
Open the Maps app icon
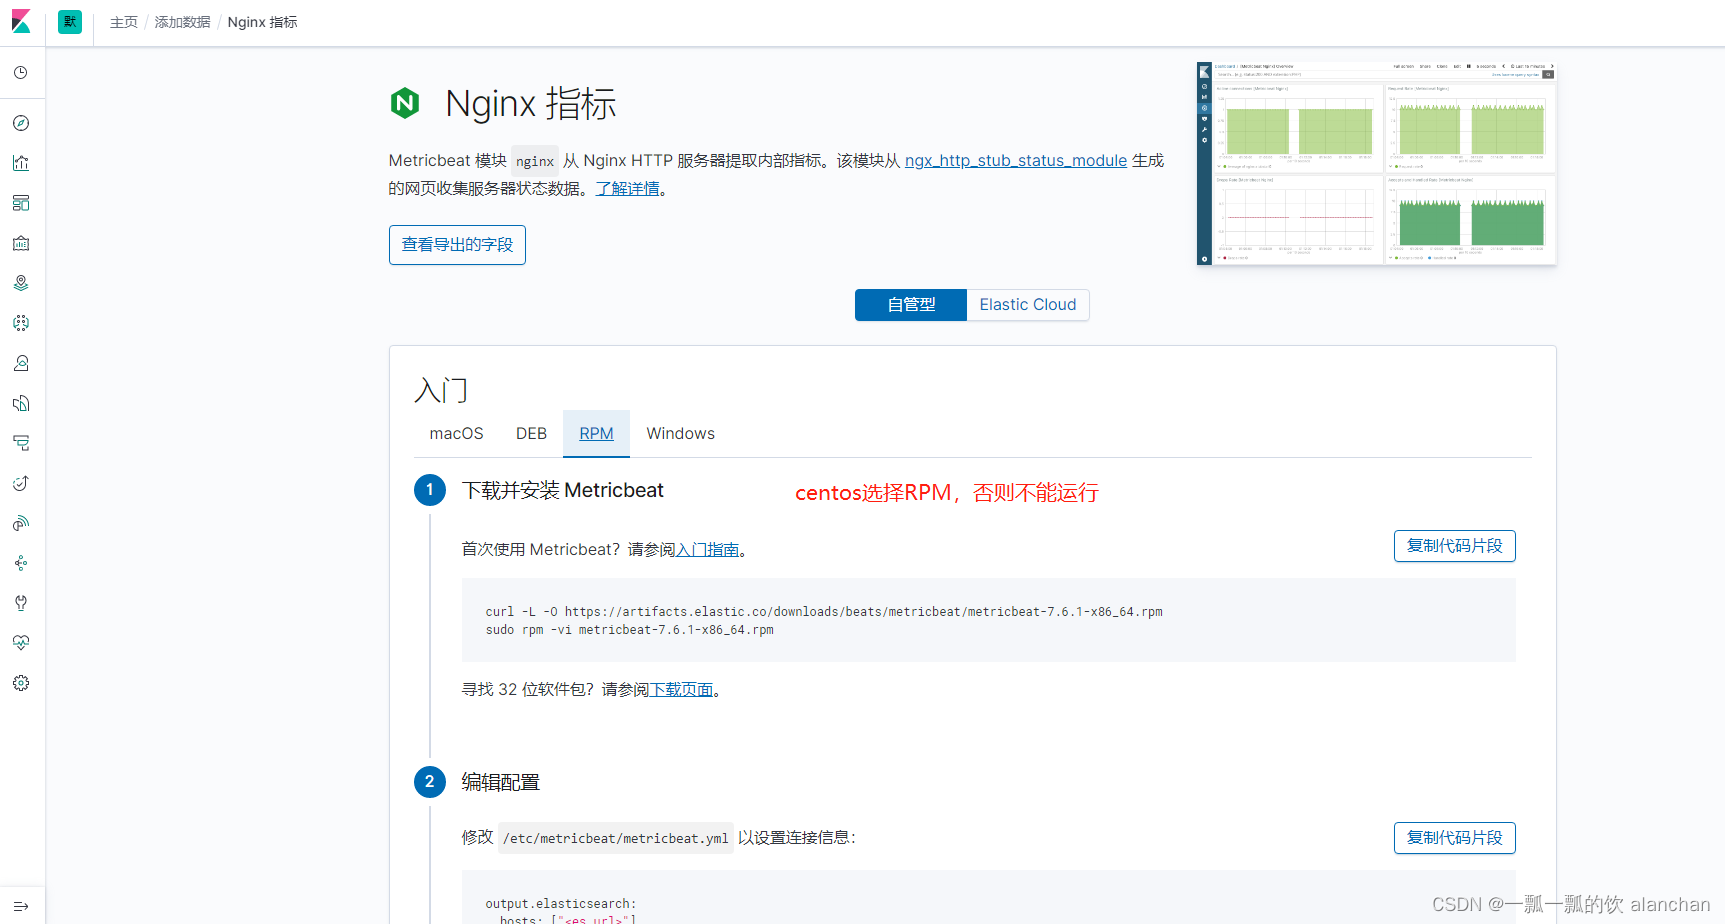(20, 282)
